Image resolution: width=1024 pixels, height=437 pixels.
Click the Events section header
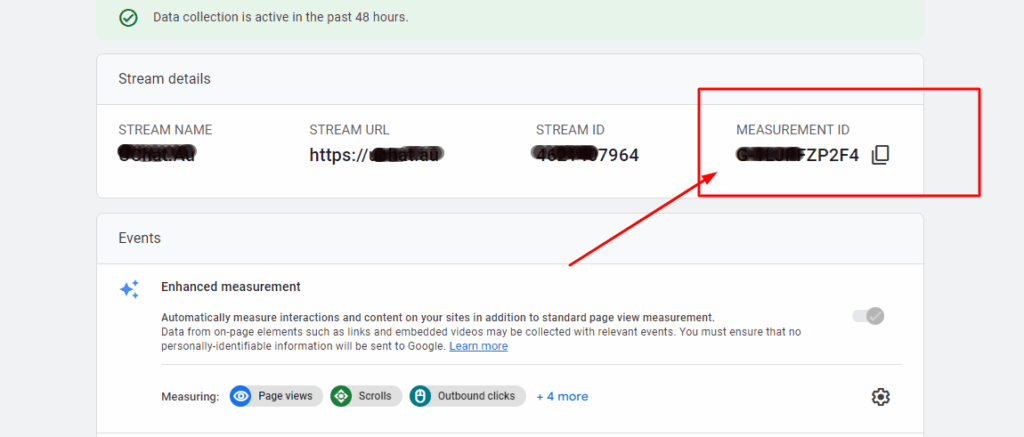[139, 238]
